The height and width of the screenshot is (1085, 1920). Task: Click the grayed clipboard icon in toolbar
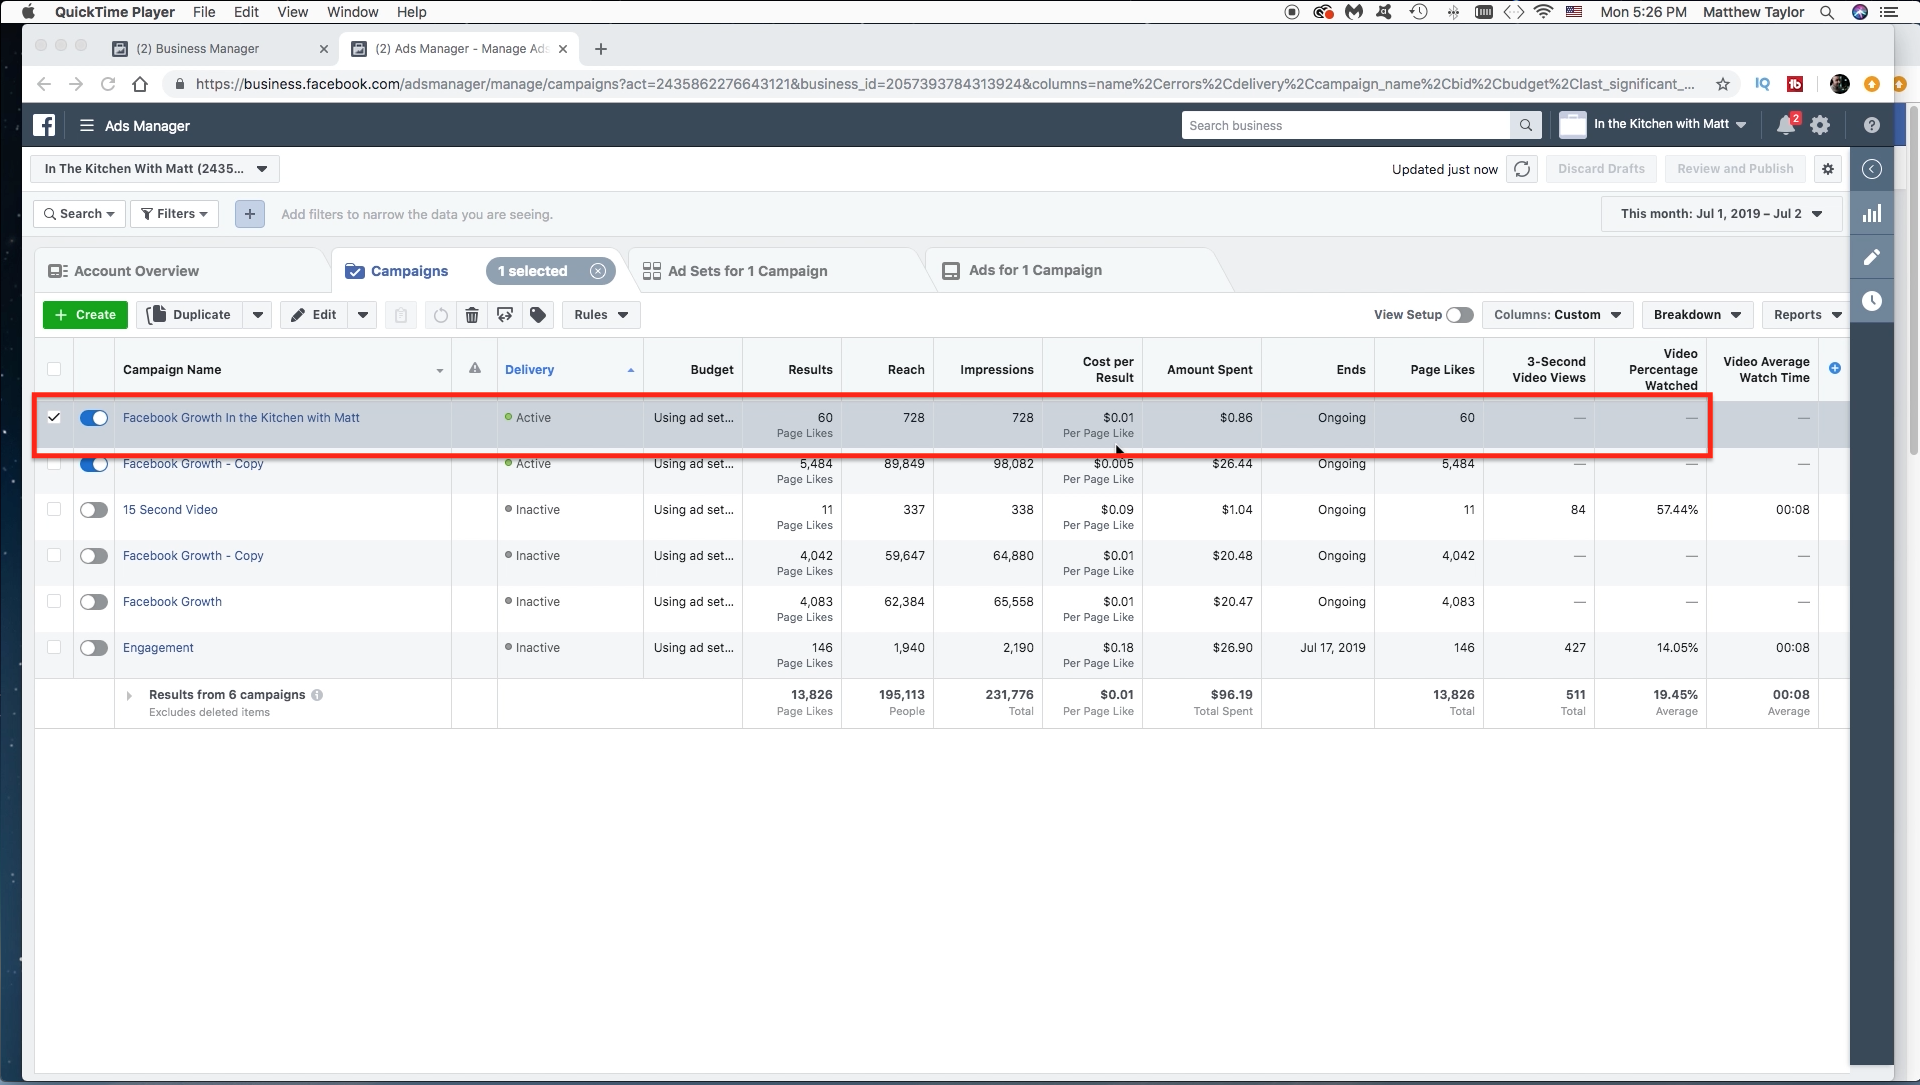pyautogui.click(x=401, y=315)
